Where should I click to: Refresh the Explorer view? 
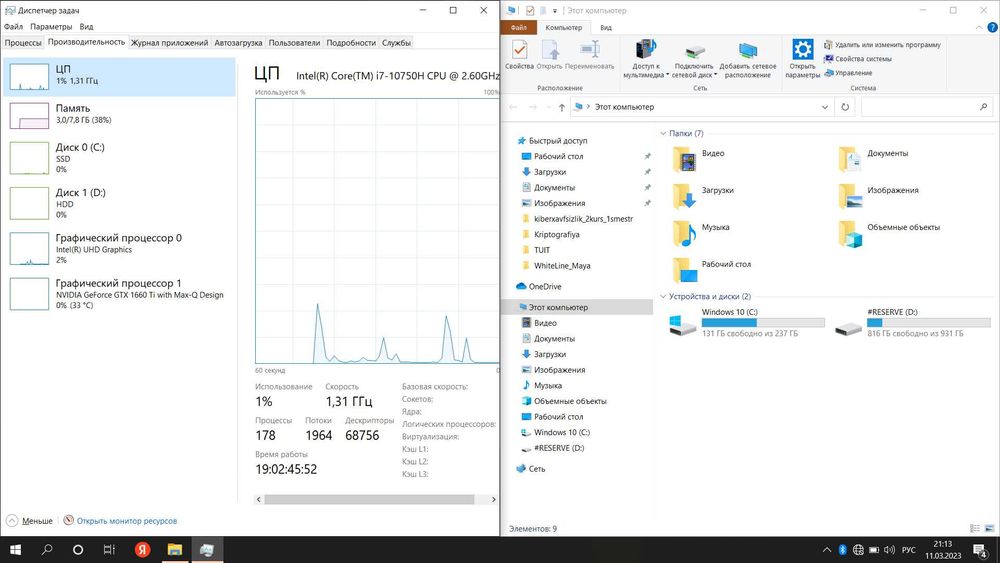(x=845, y=107)
